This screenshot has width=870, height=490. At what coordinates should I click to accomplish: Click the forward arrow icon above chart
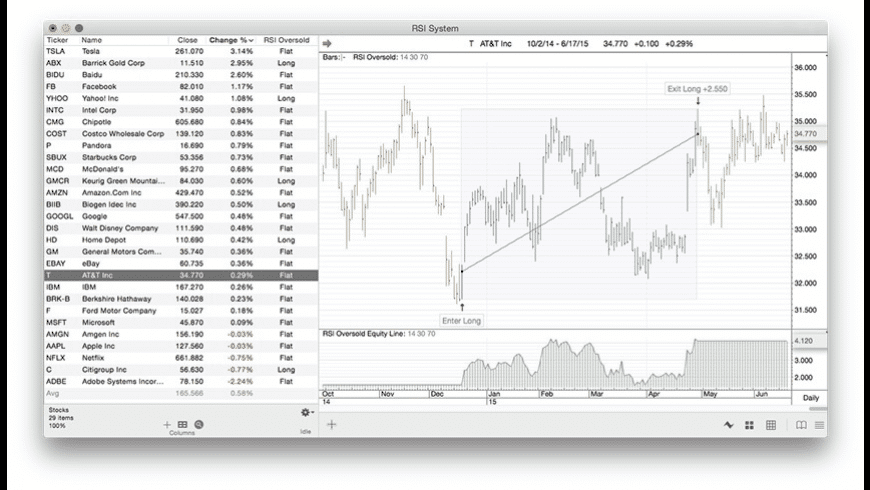327,43
